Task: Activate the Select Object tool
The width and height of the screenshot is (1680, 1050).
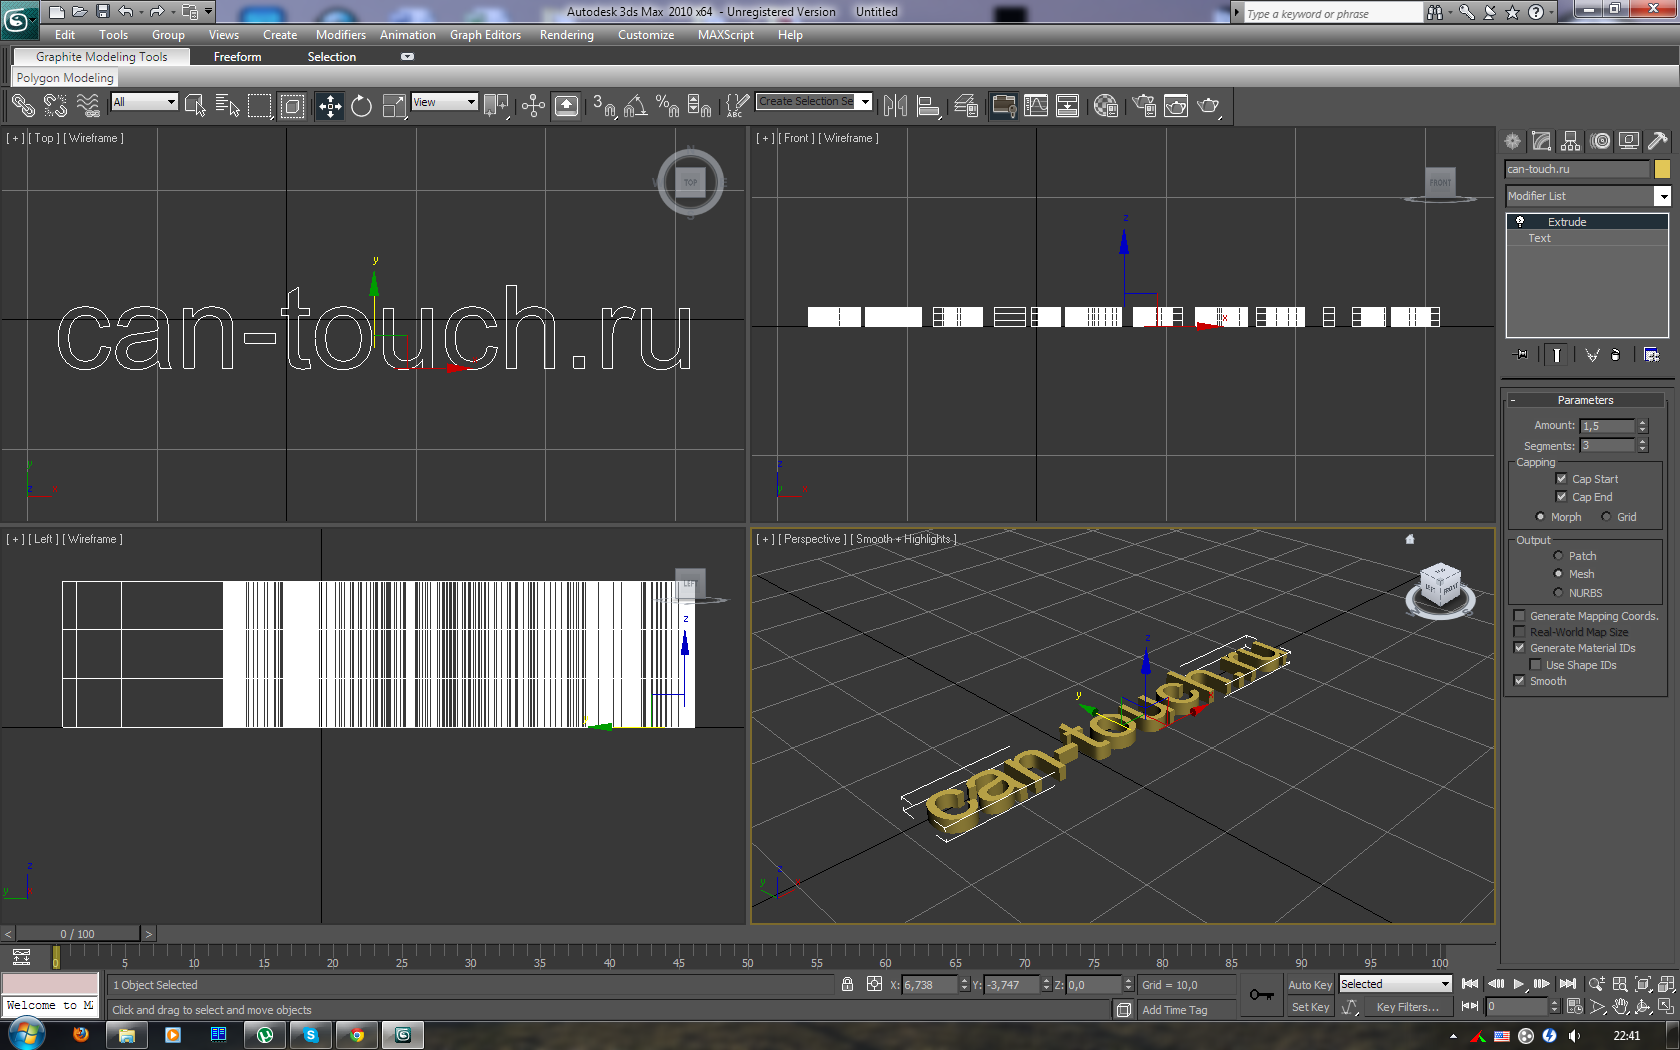Action: coord(195,105)
